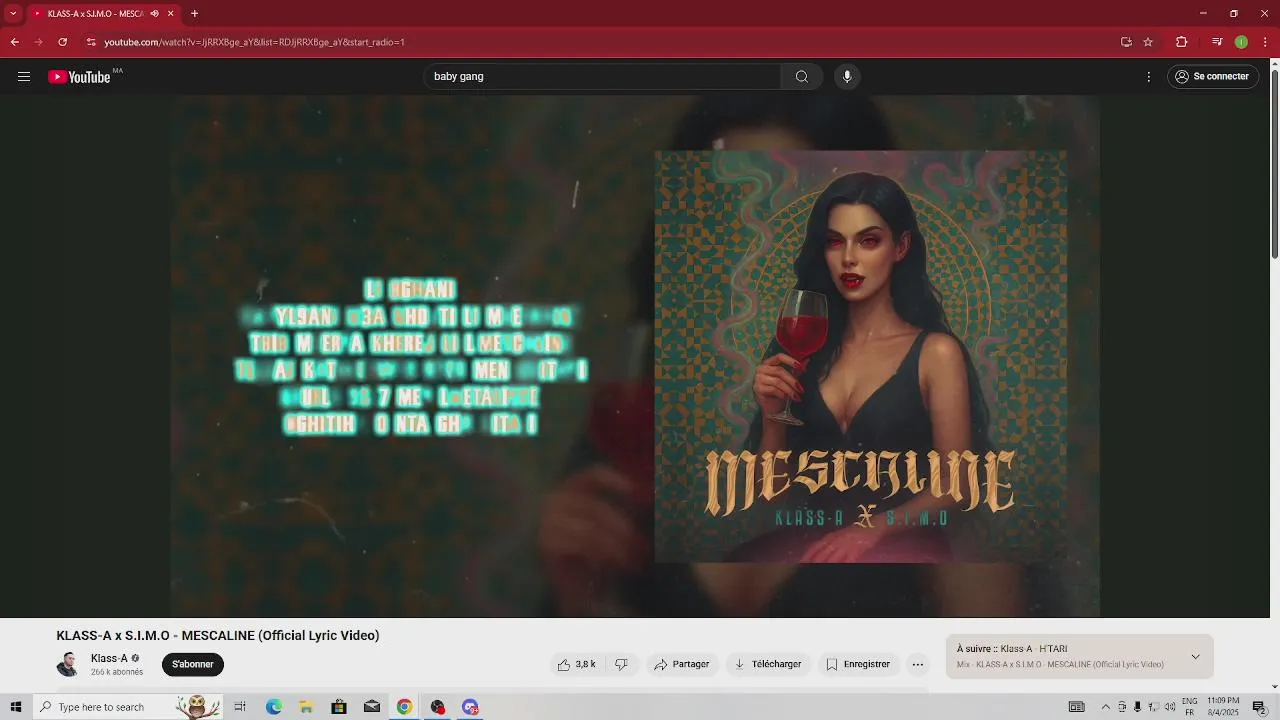This screenshot has width=1280, height=720.
Task: Open YouTube settings three-dot menu
Action: (1149, 77)
